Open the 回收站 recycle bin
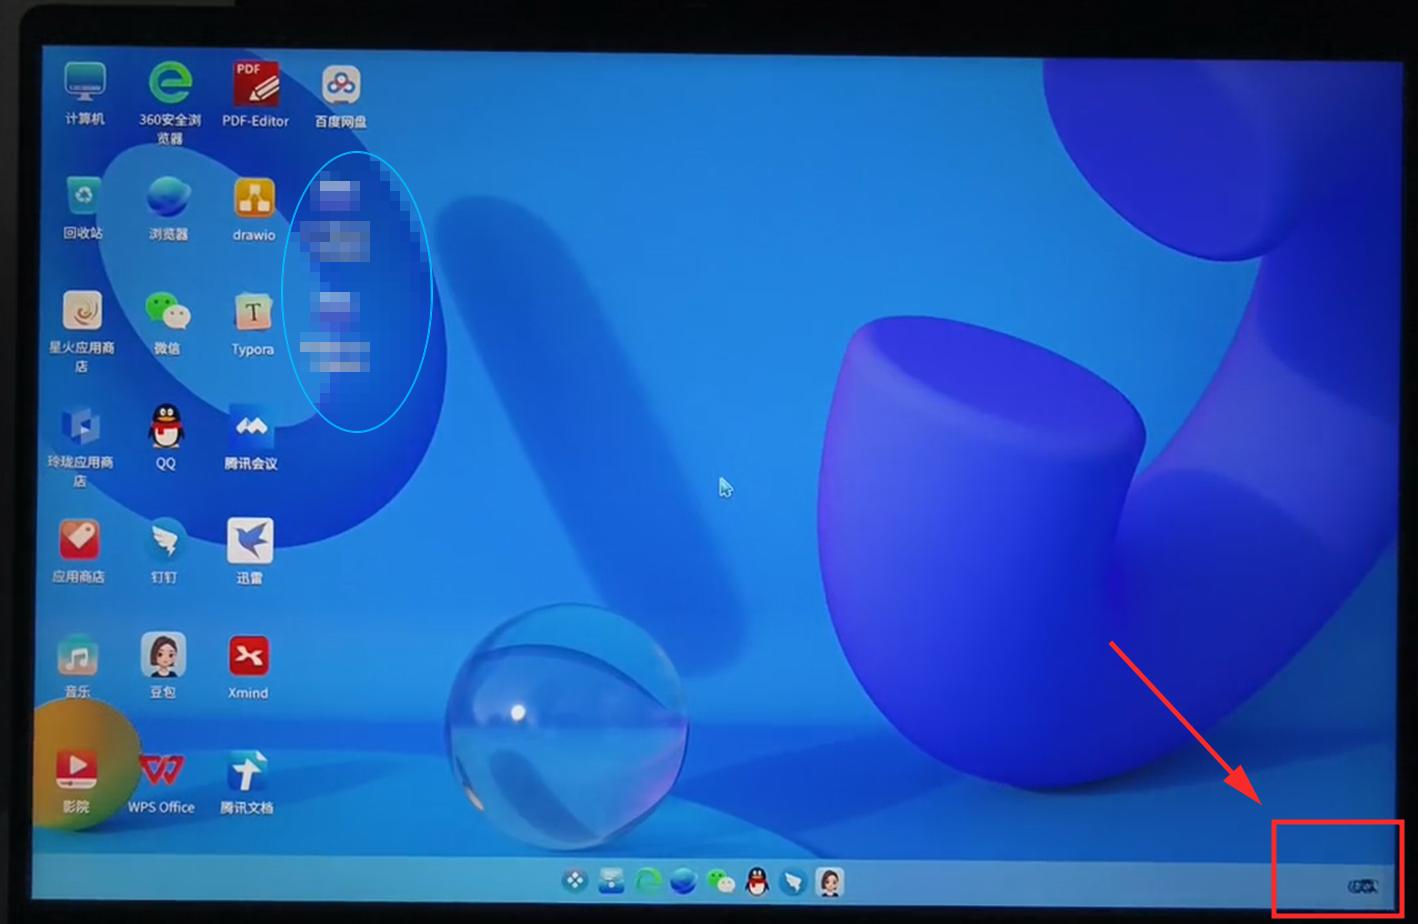Viewport: 1418px width, 924px height. click(83, 196)
